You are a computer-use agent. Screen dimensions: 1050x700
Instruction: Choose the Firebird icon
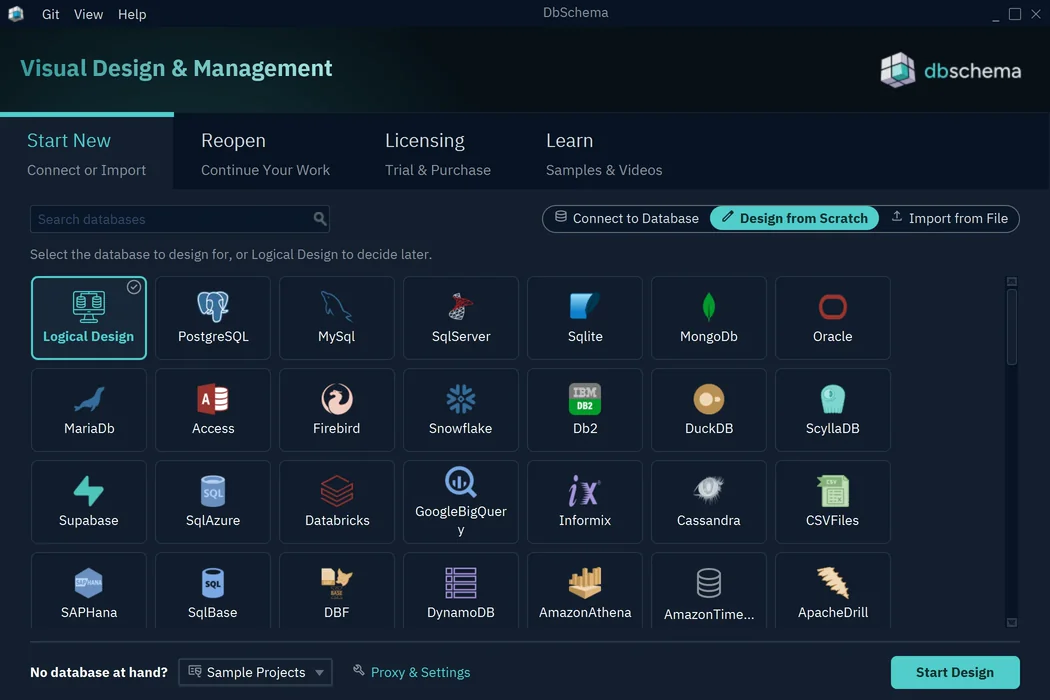336,399
